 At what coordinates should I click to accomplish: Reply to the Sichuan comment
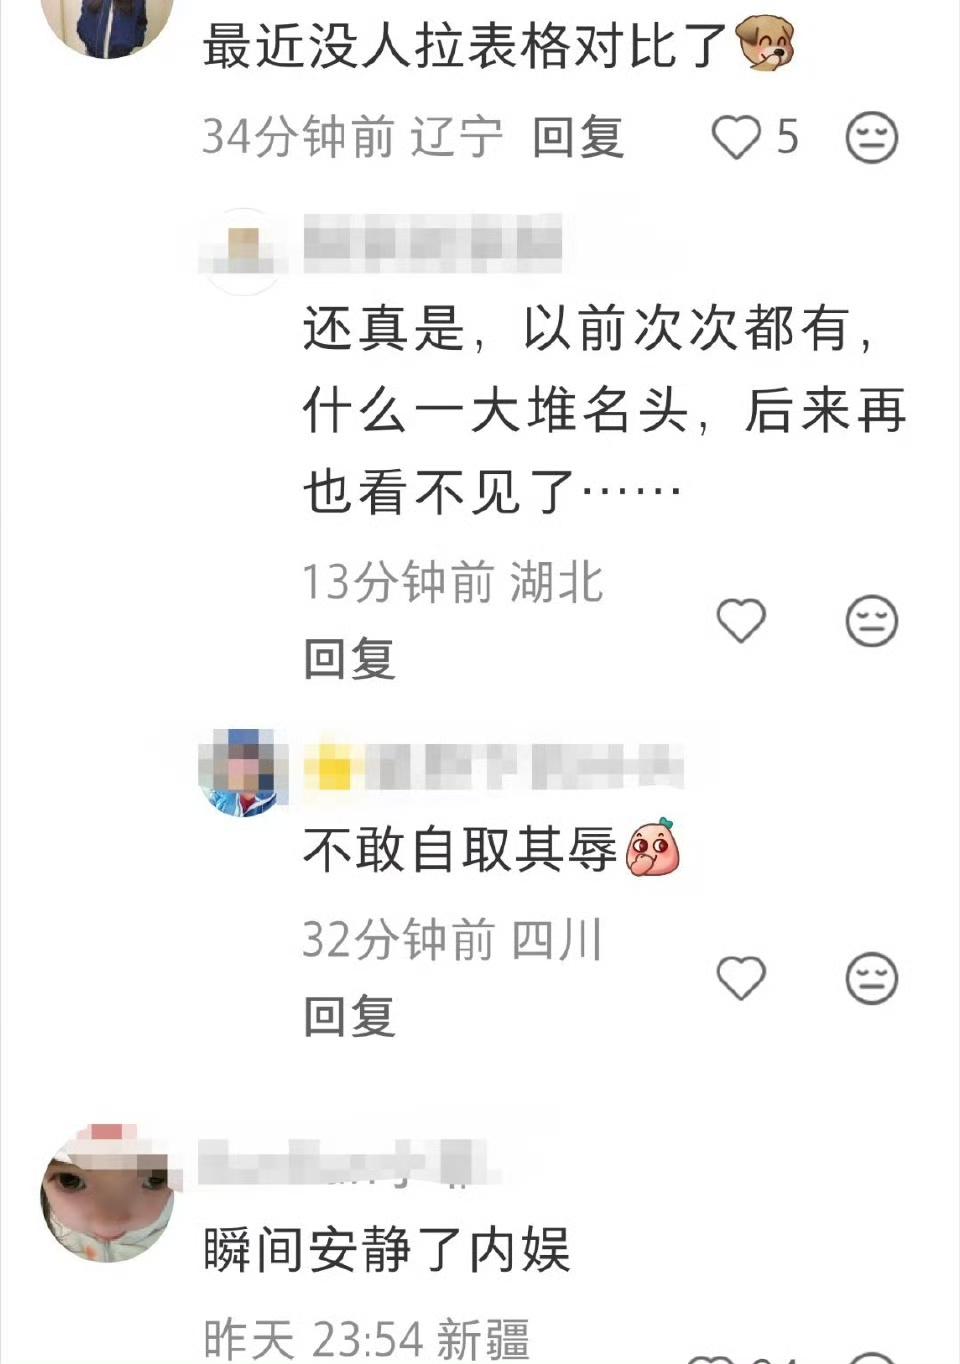pos(350,1016)
